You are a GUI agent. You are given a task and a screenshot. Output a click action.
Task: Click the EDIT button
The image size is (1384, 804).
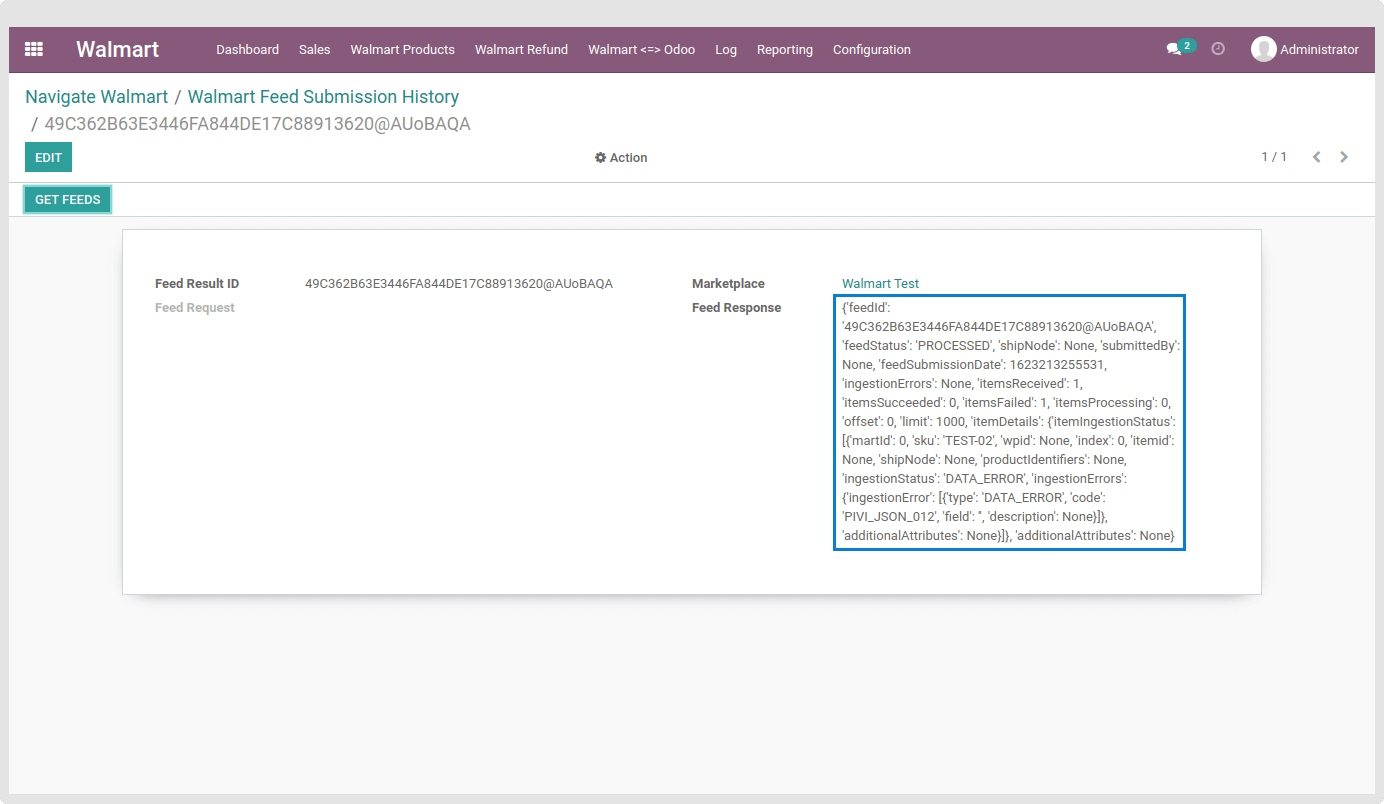(x=48, y=158)
